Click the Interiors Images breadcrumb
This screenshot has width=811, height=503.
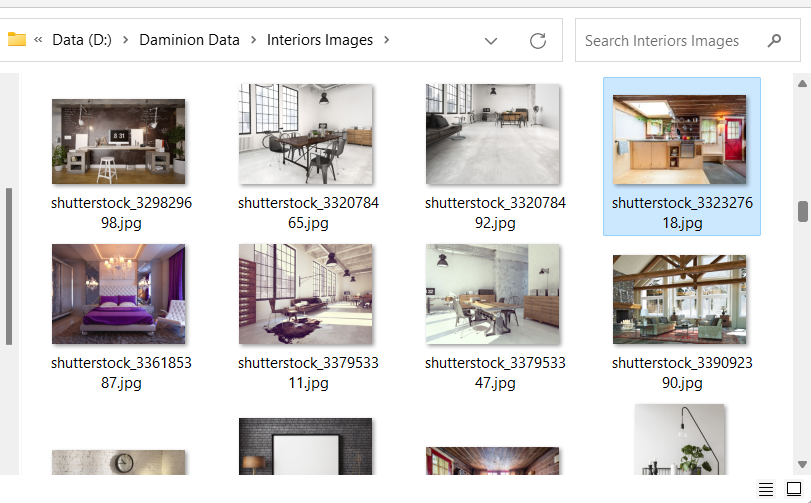319,41
